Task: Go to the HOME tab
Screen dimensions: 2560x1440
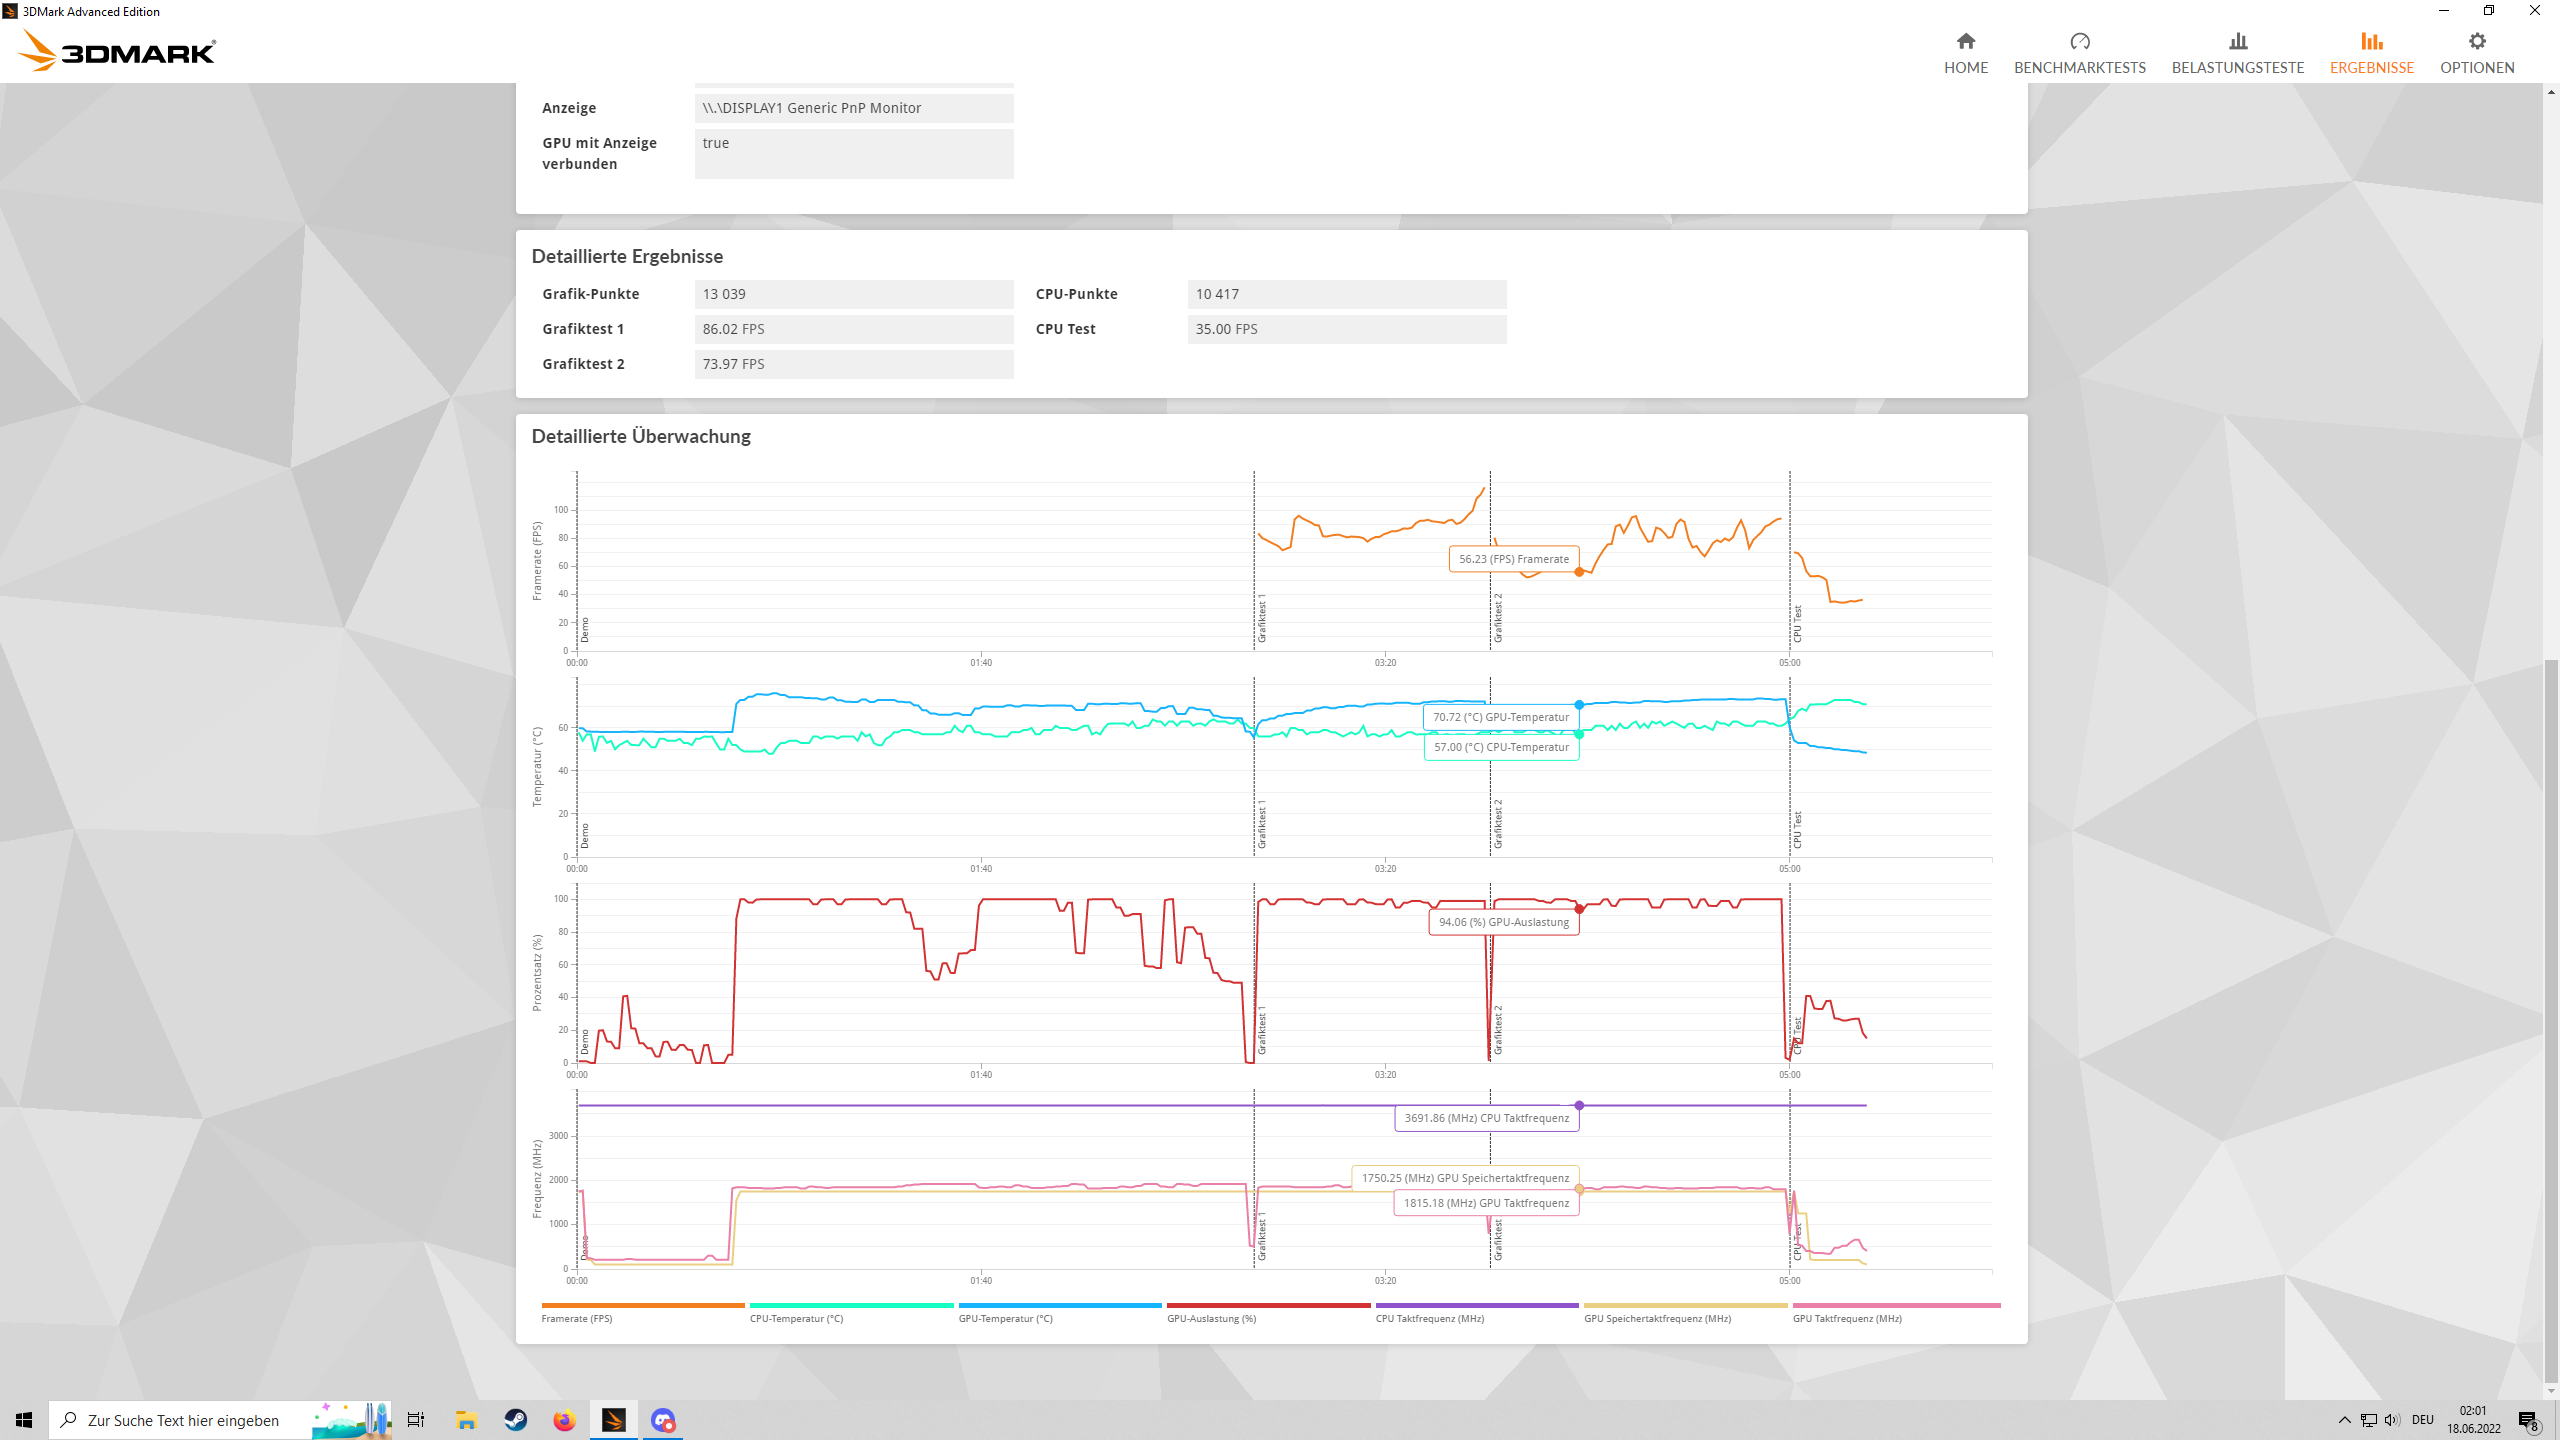Action: (1965, 52)
